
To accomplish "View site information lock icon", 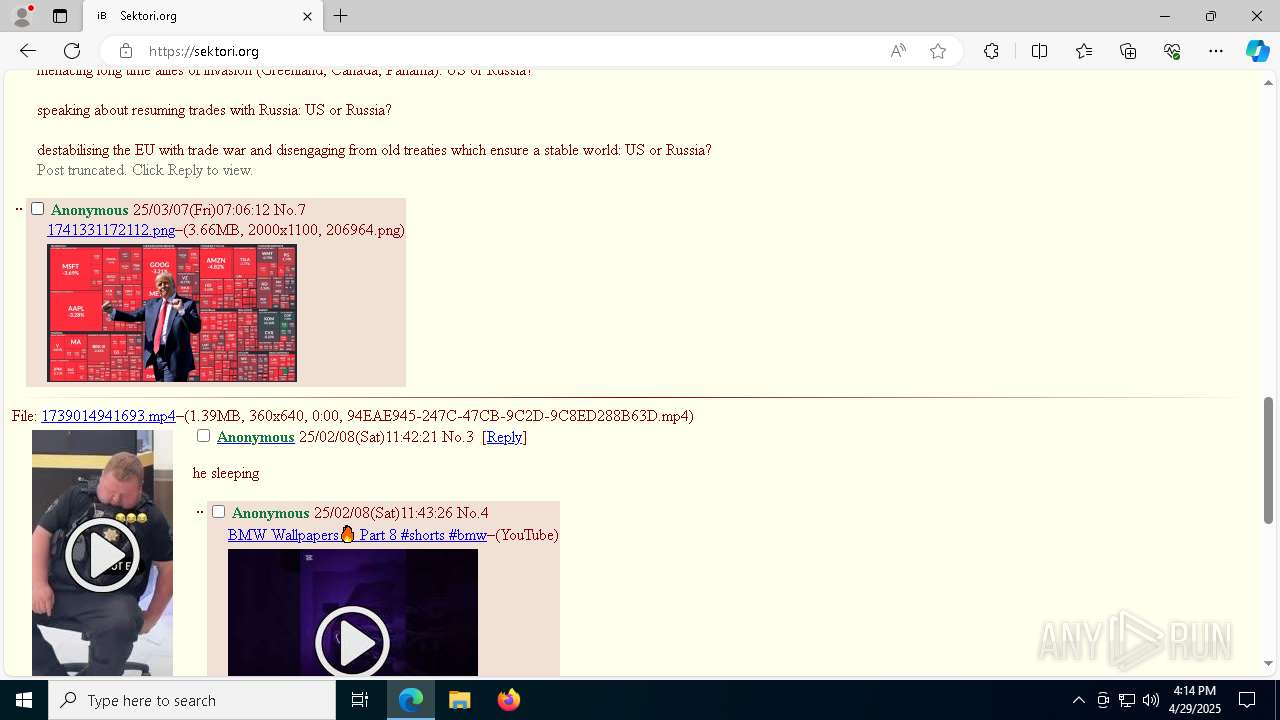I will coord(125,51).
